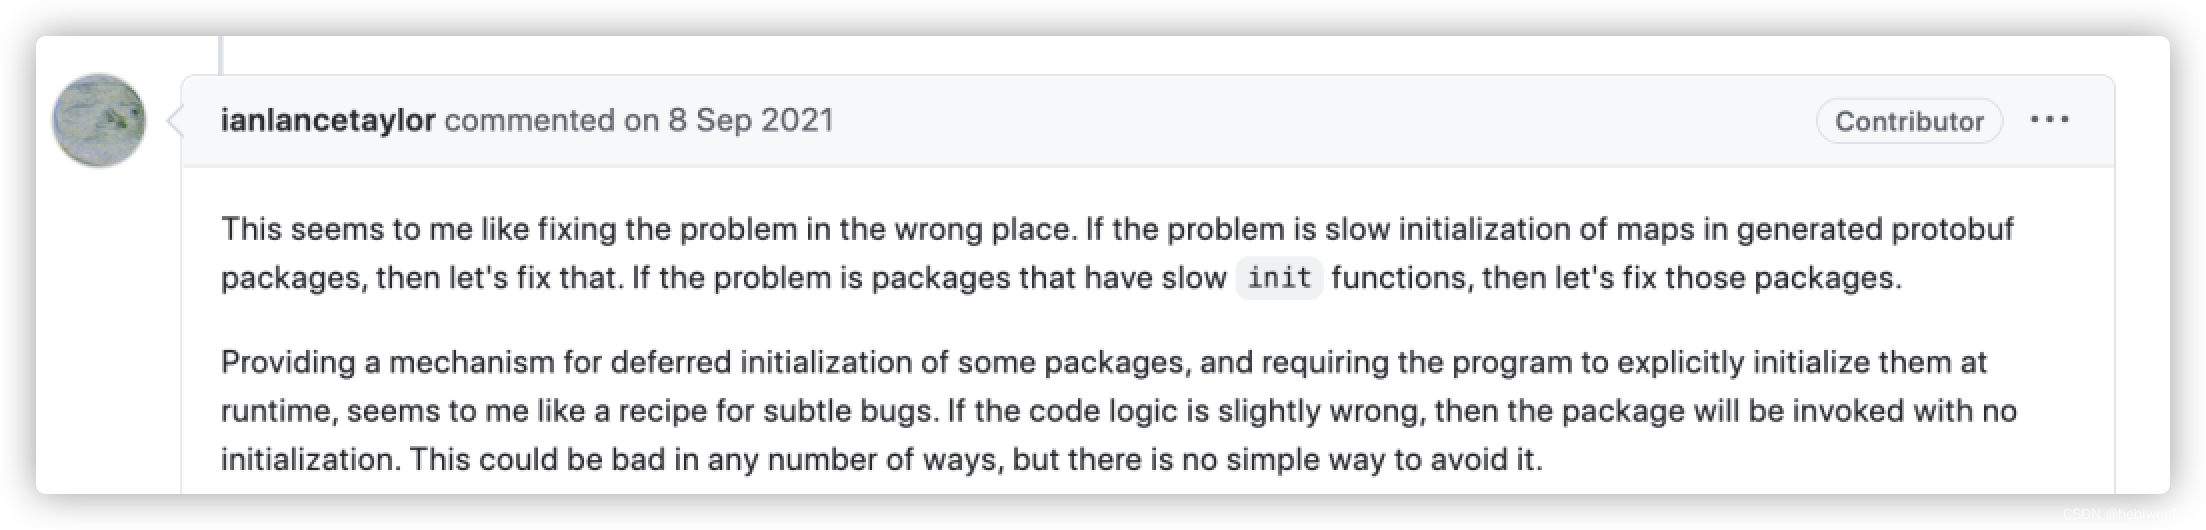The height and width of the screenshot is (530, 2206).
Task: Click the paragraph starting 'Providing a mechanism'
Action: (x=1100, y=410)
